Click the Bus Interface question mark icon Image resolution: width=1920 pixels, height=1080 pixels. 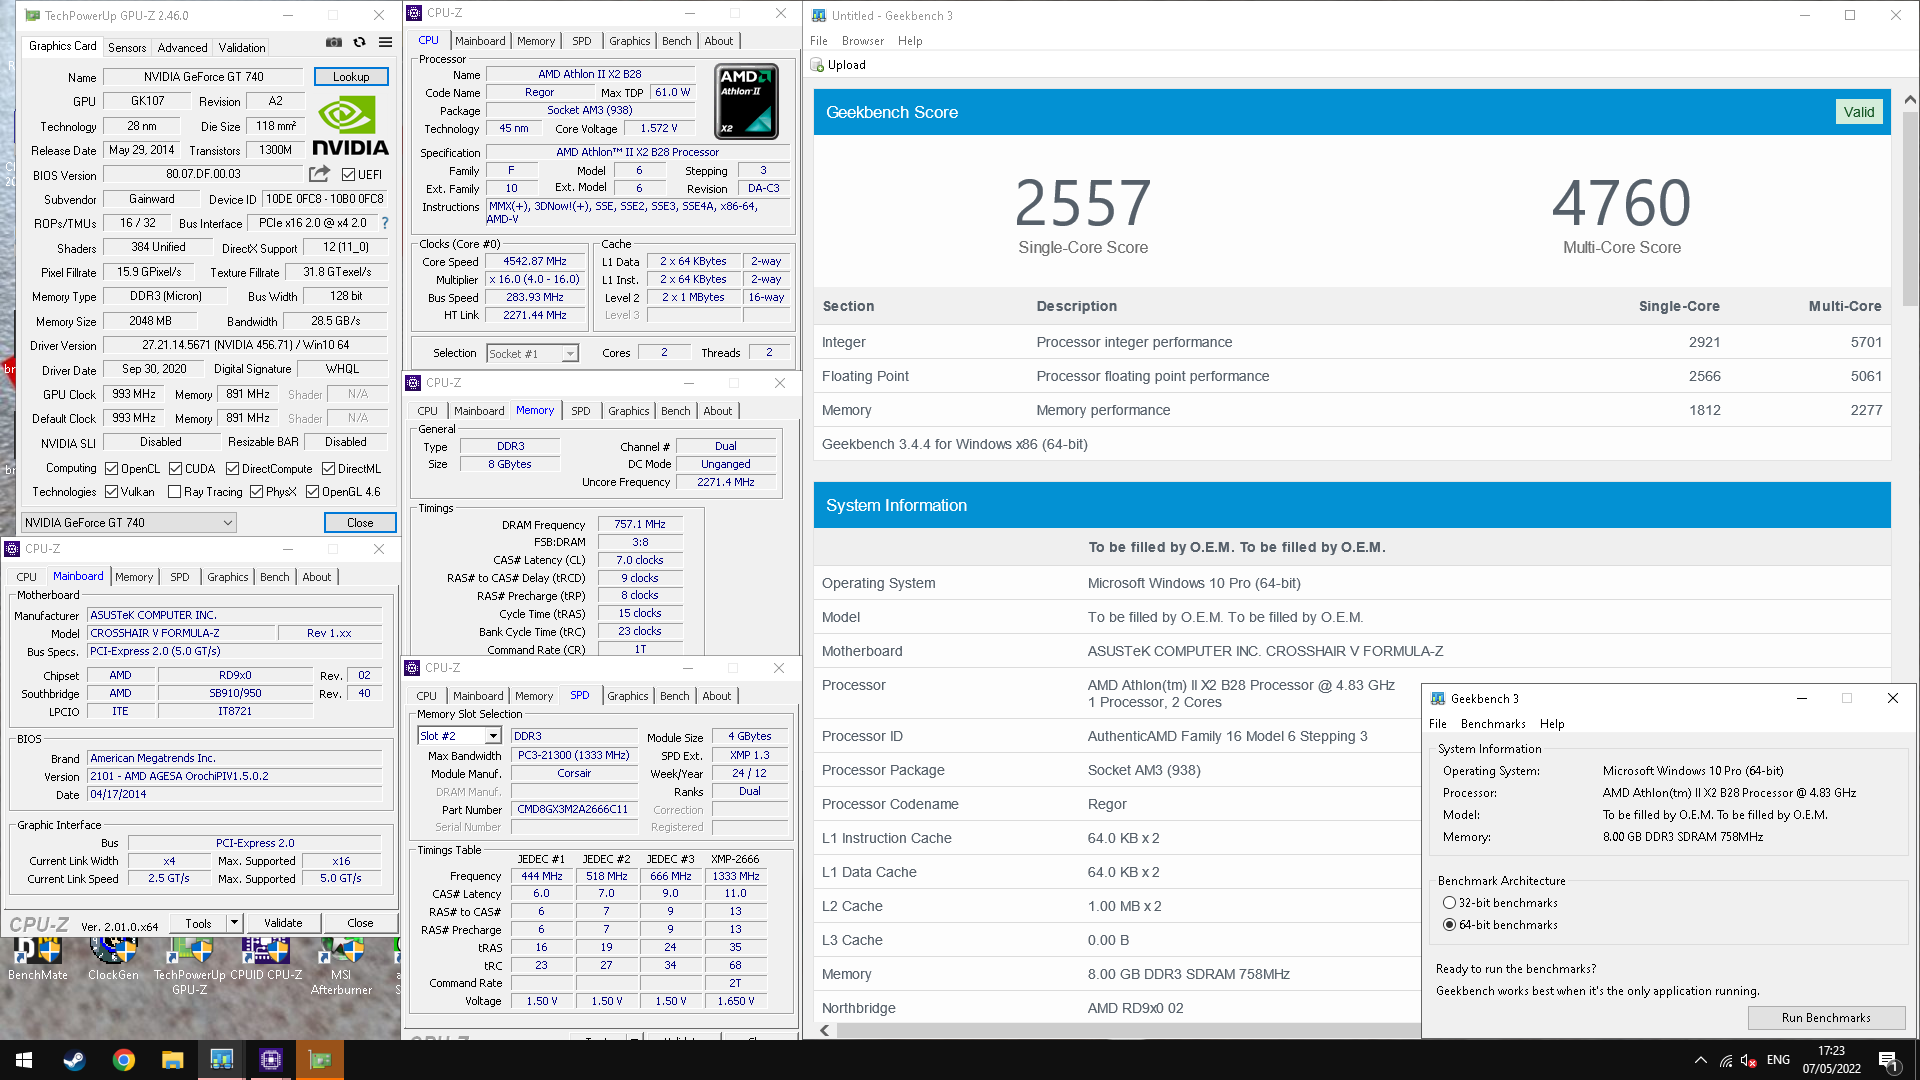tap(385, 223)
